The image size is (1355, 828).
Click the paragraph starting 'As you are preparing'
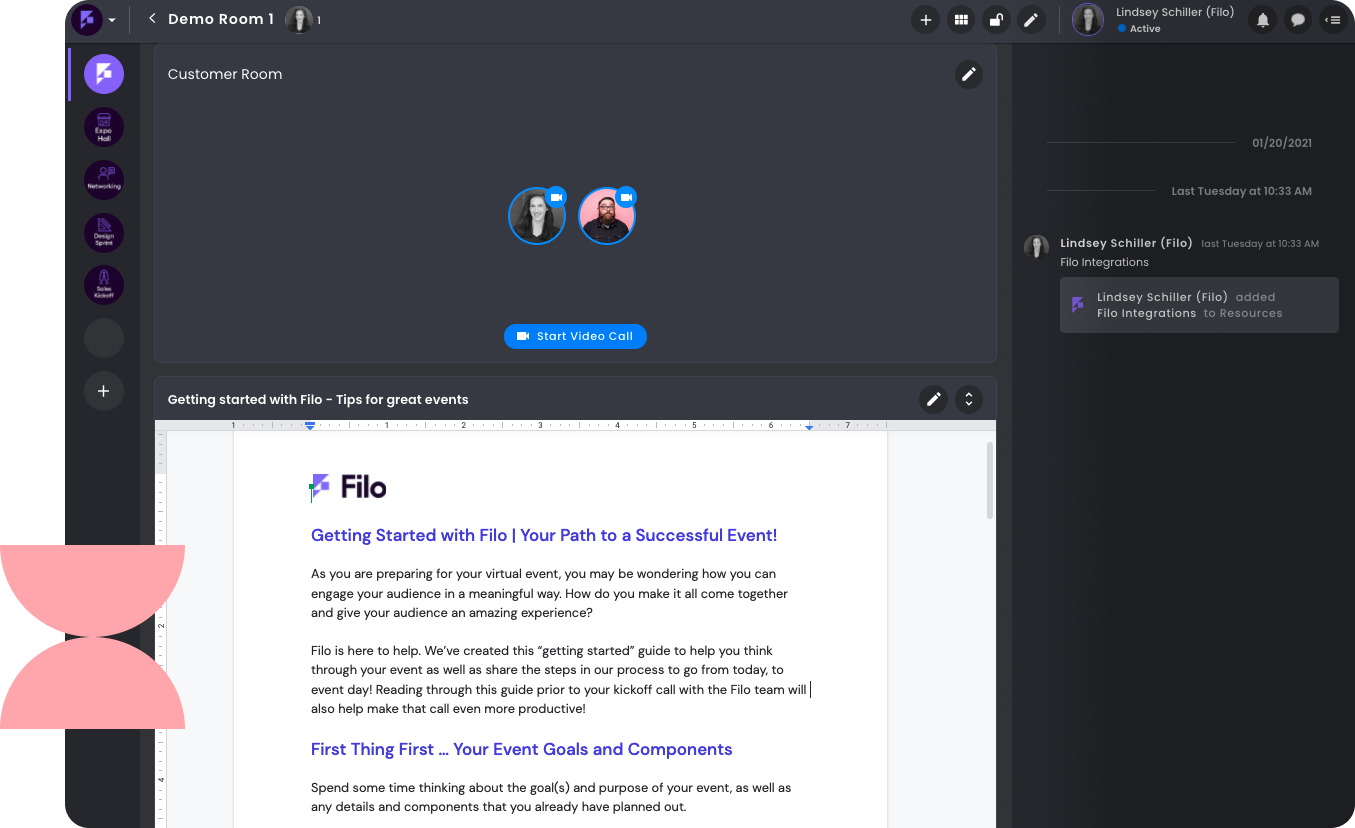coord(549,593)
